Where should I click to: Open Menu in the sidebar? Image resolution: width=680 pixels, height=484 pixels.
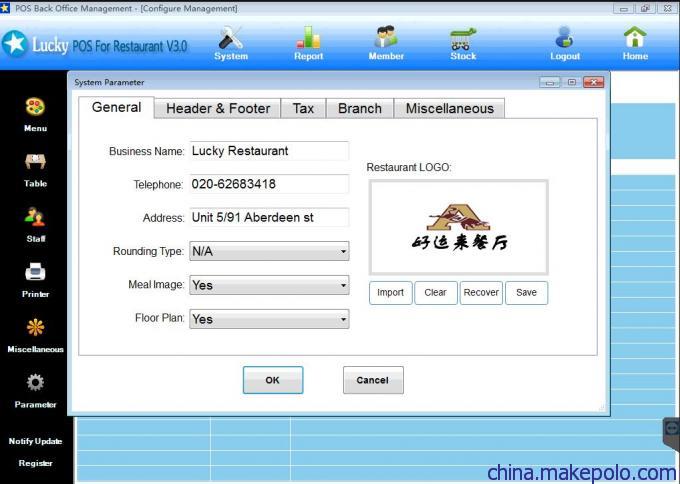pos(35,114)
